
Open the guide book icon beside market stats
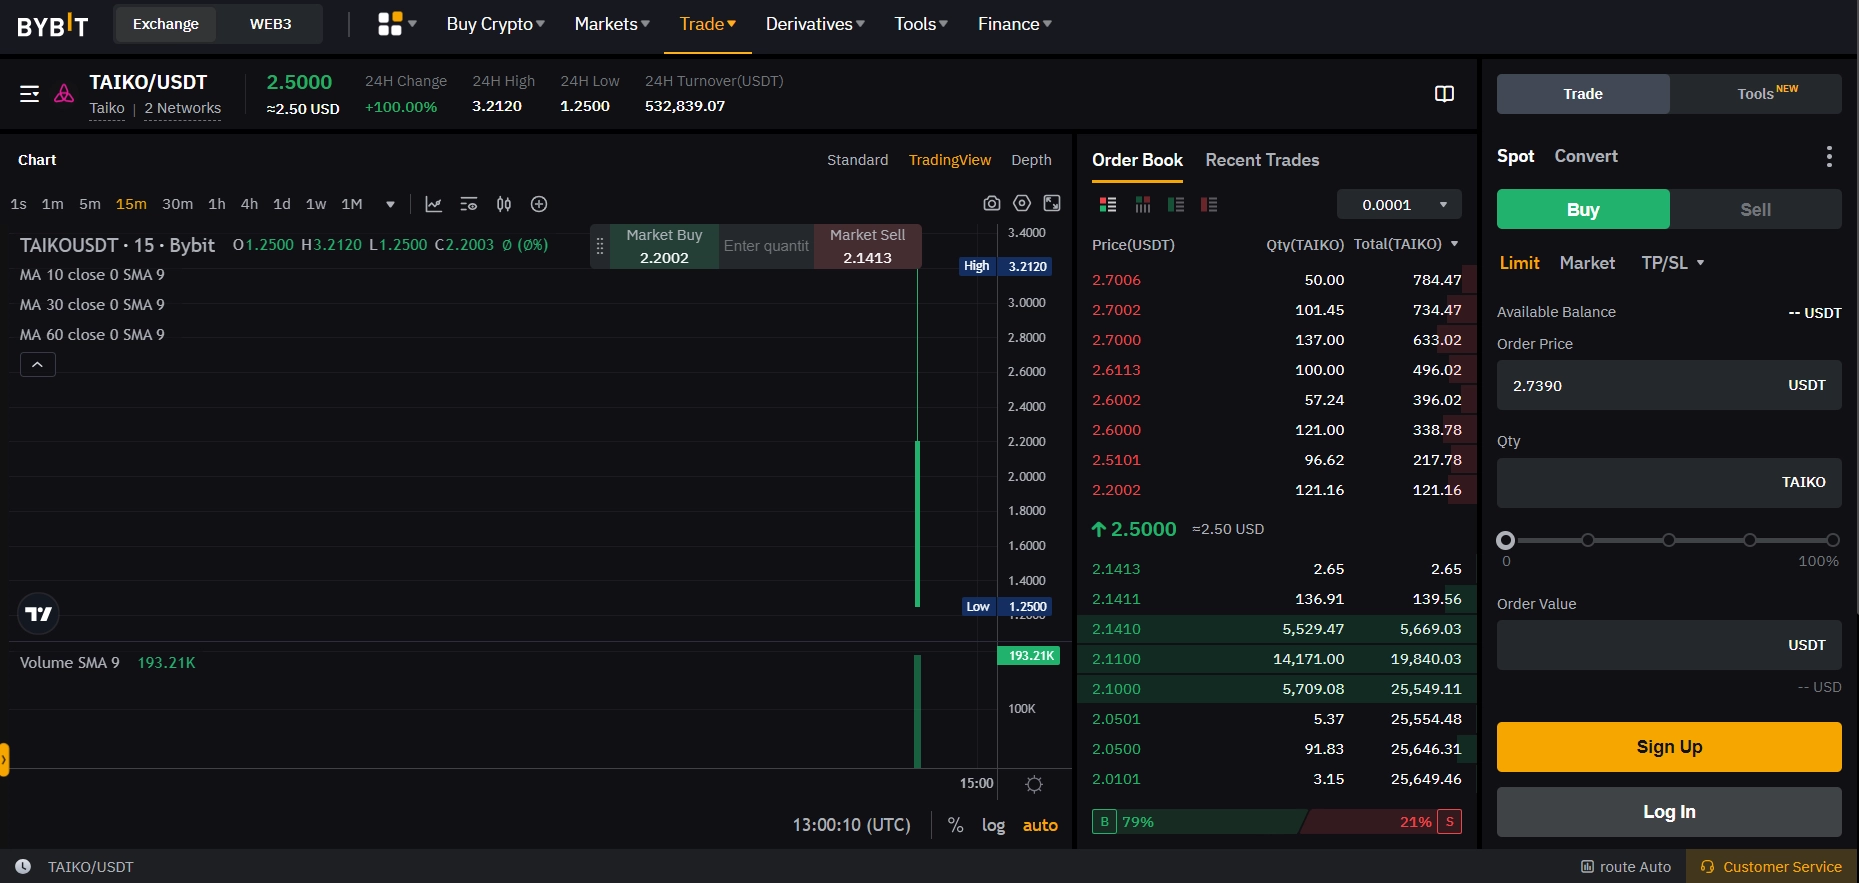click(1444, 93)
